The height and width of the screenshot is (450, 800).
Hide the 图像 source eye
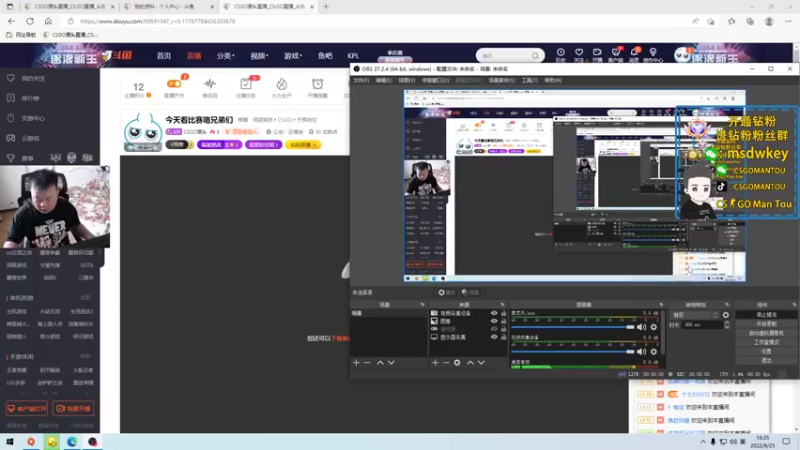point(494,321)
